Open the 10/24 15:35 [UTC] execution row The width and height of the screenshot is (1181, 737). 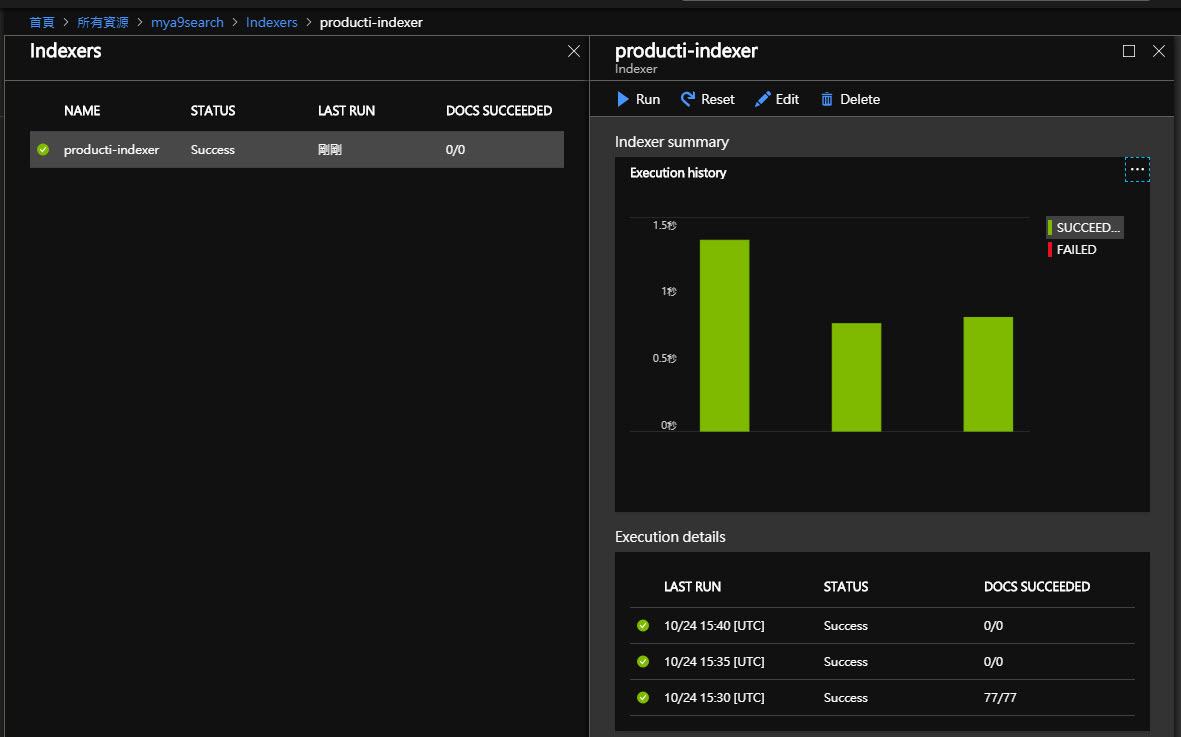(x=882, y=662)
